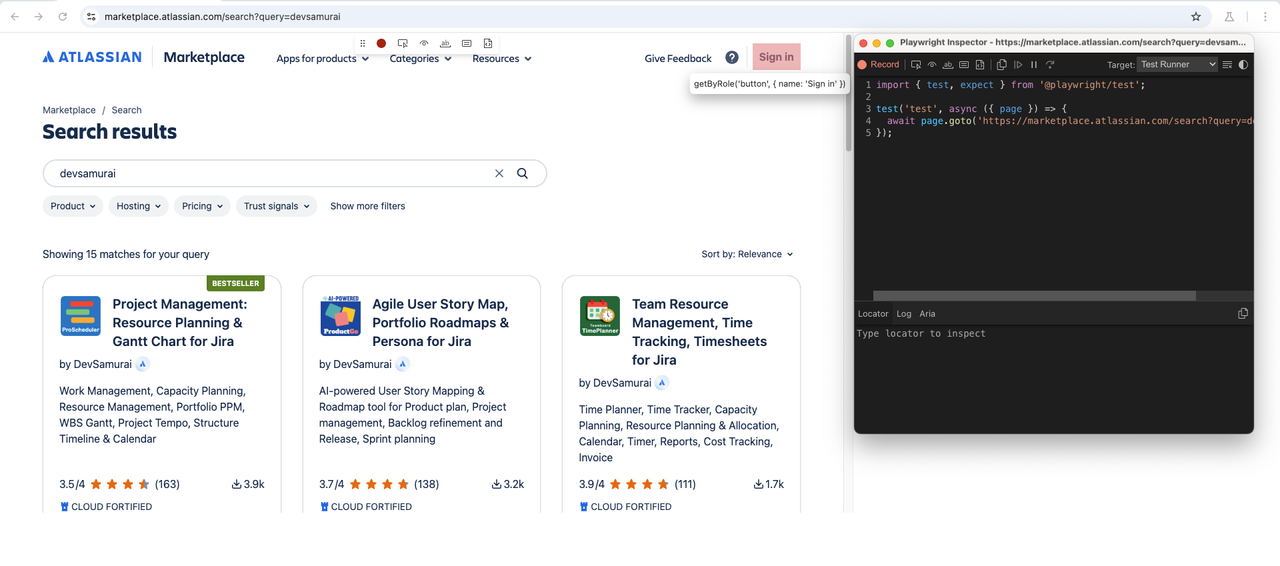Click the partner badge beside DevSamurai on ProductGo card

(x=402, y=364)
